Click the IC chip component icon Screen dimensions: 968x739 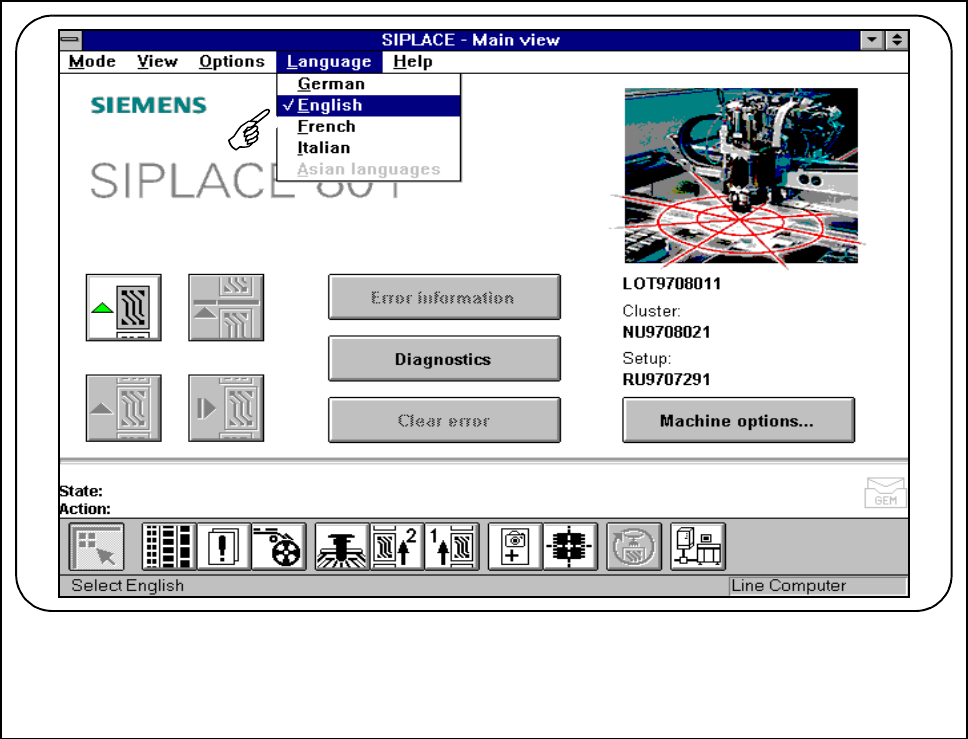coord(570,546)
